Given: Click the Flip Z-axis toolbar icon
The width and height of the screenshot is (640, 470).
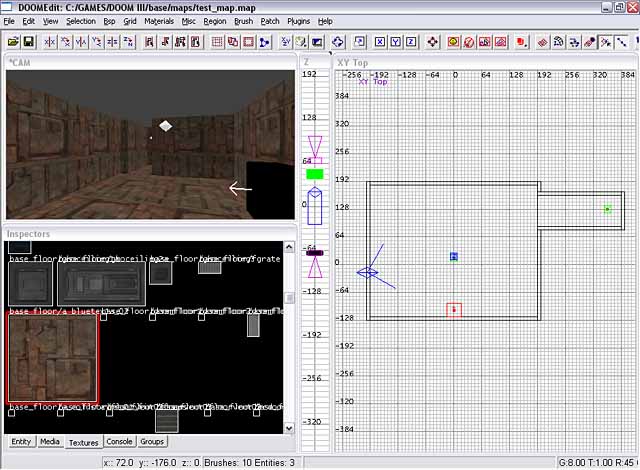Looking at the screenshot, I should (x=112, y=42).
